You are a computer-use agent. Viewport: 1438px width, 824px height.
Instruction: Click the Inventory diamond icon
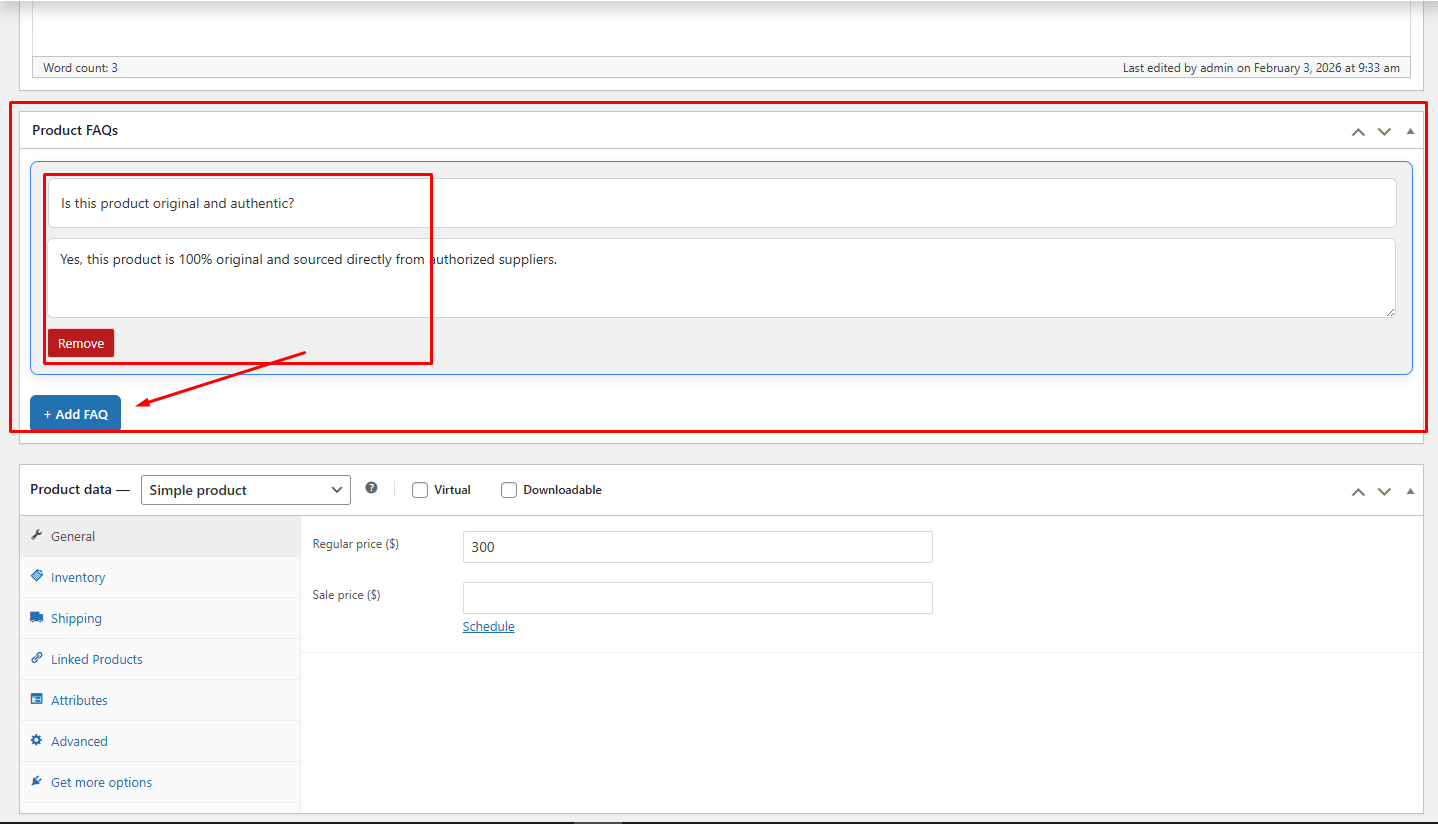36,577
